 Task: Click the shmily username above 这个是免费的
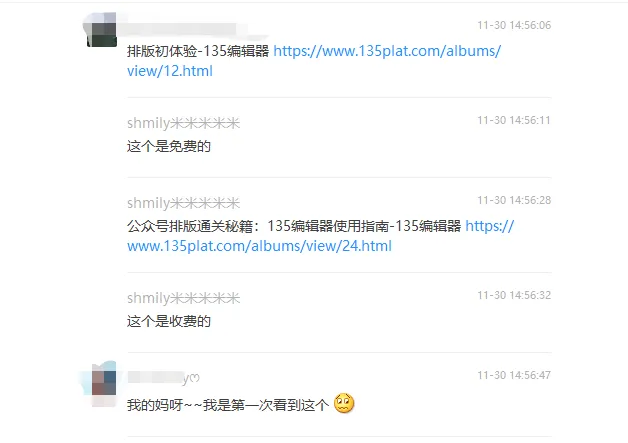pos(183,123)
